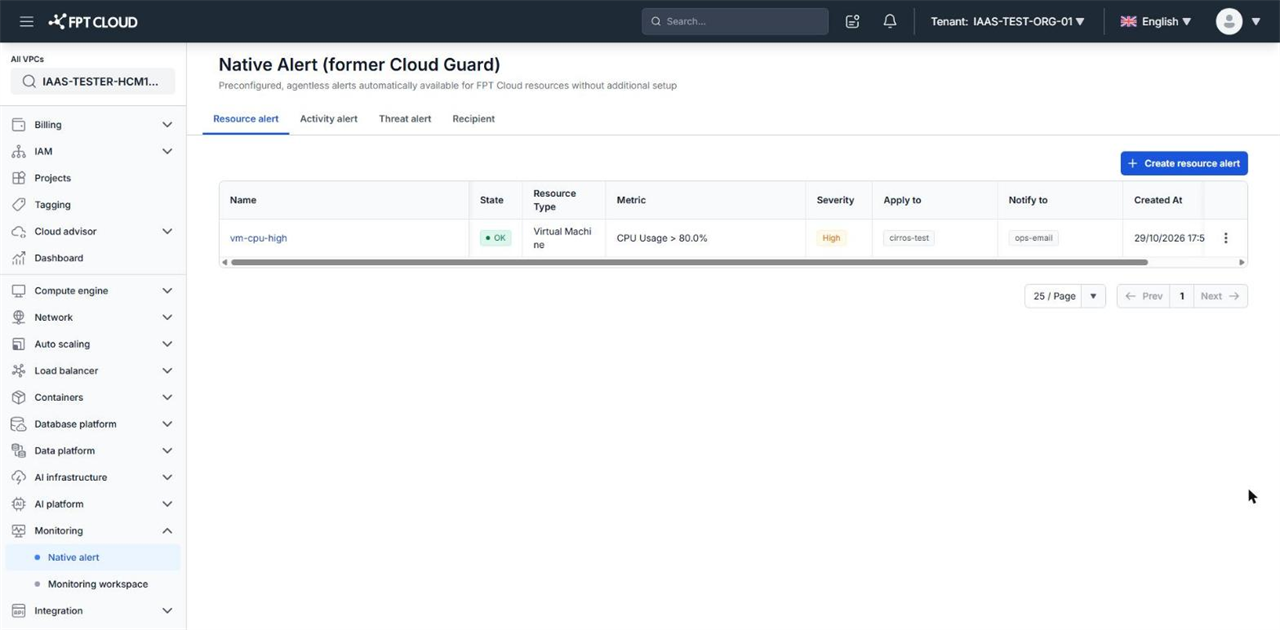Select page number 1
Image resolution: width=1280 pixels, height=630 pixels.
pyautogui.click(x=1182, y=296)
